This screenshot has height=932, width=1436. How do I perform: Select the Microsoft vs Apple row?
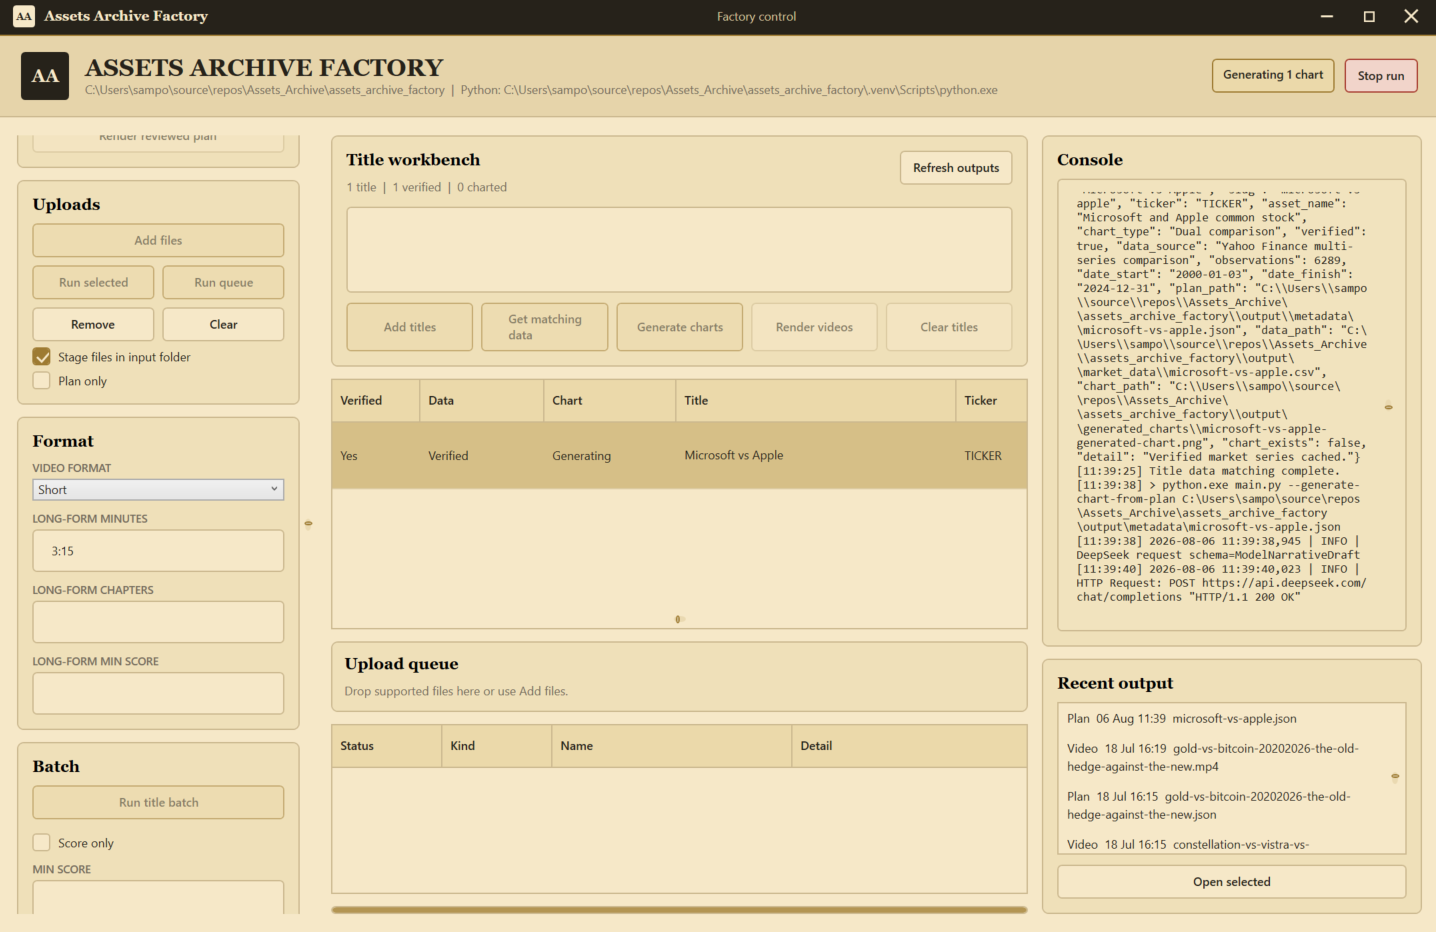point(679,455)
